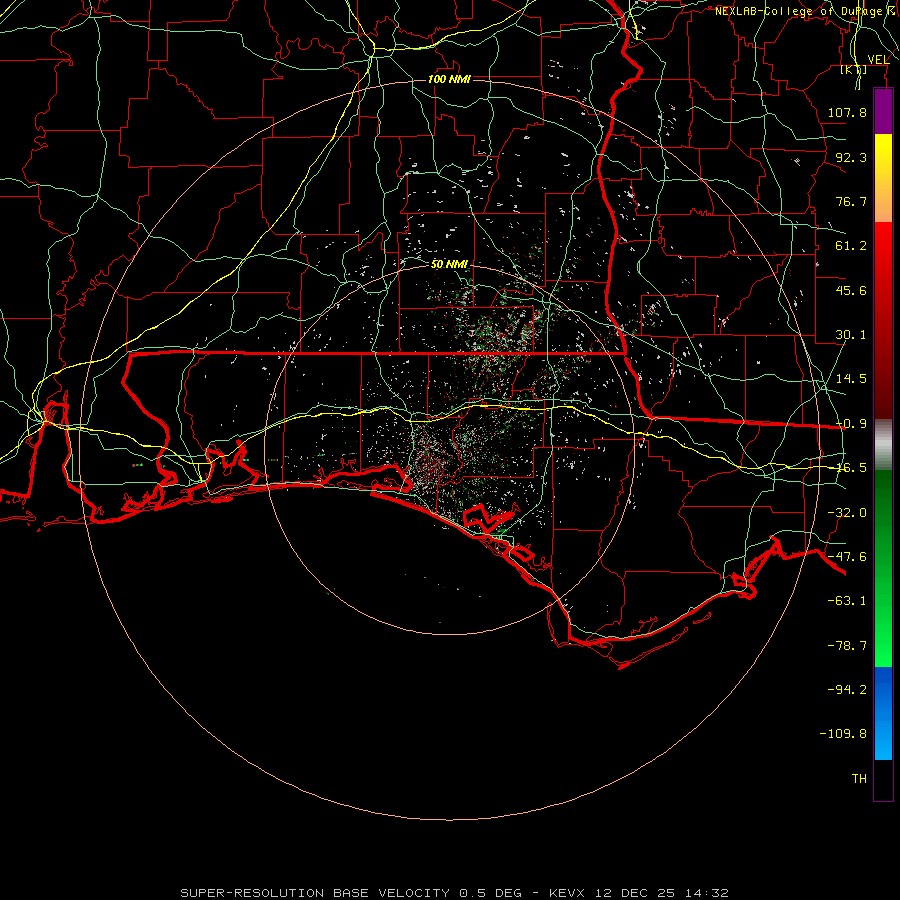Click the 50 NMI range ring label

pos(449,264)
